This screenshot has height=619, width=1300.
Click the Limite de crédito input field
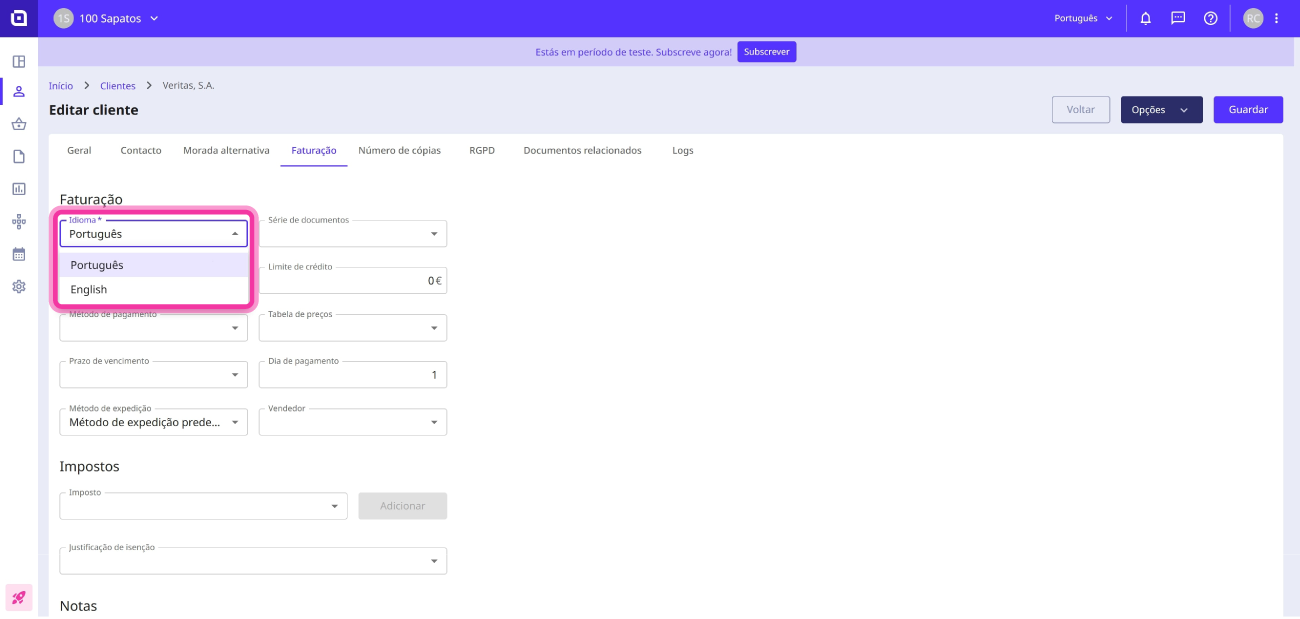(352, 280)
